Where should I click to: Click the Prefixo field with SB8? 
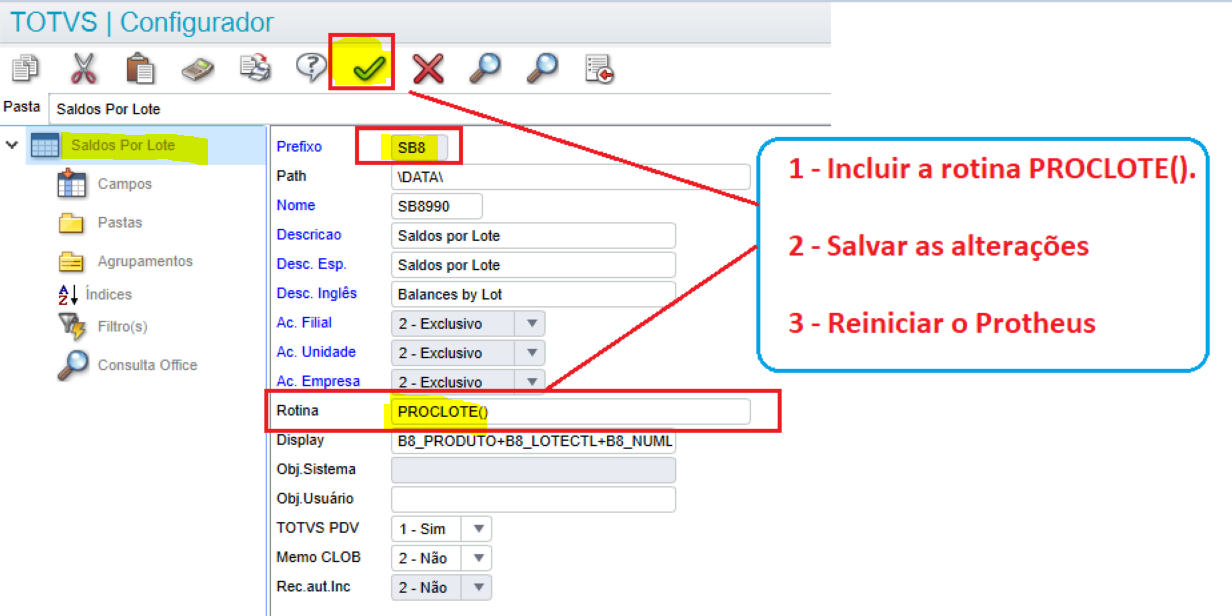click(420, 147)
